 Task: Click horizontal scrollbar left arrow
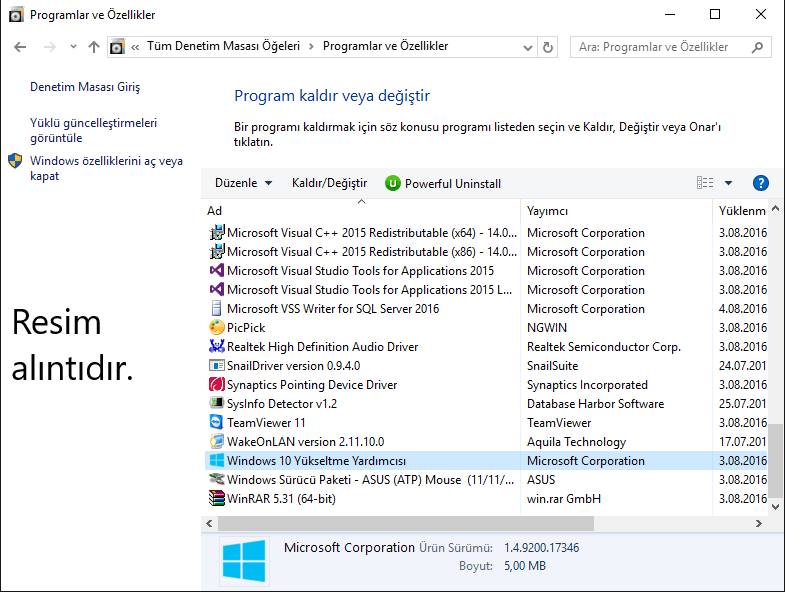209,523
